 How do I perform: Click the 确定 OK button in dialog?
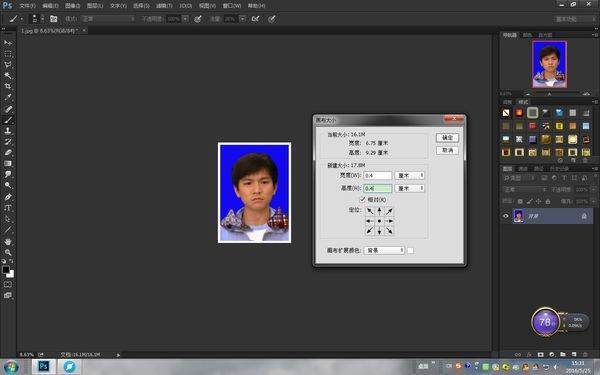pyautogui.click(x=447, y=137)
